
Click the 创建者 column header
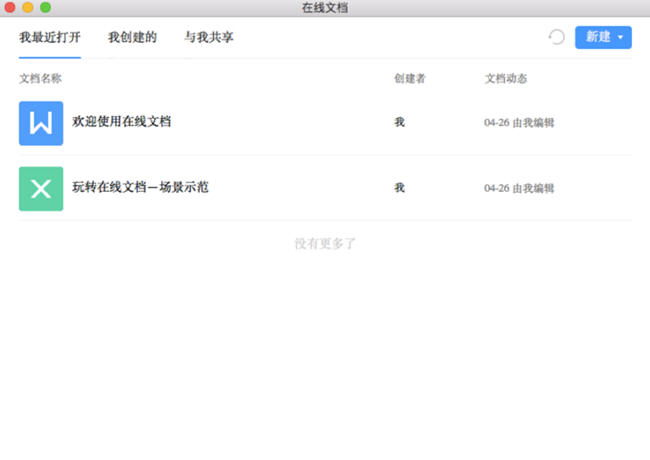pos(410,78)
